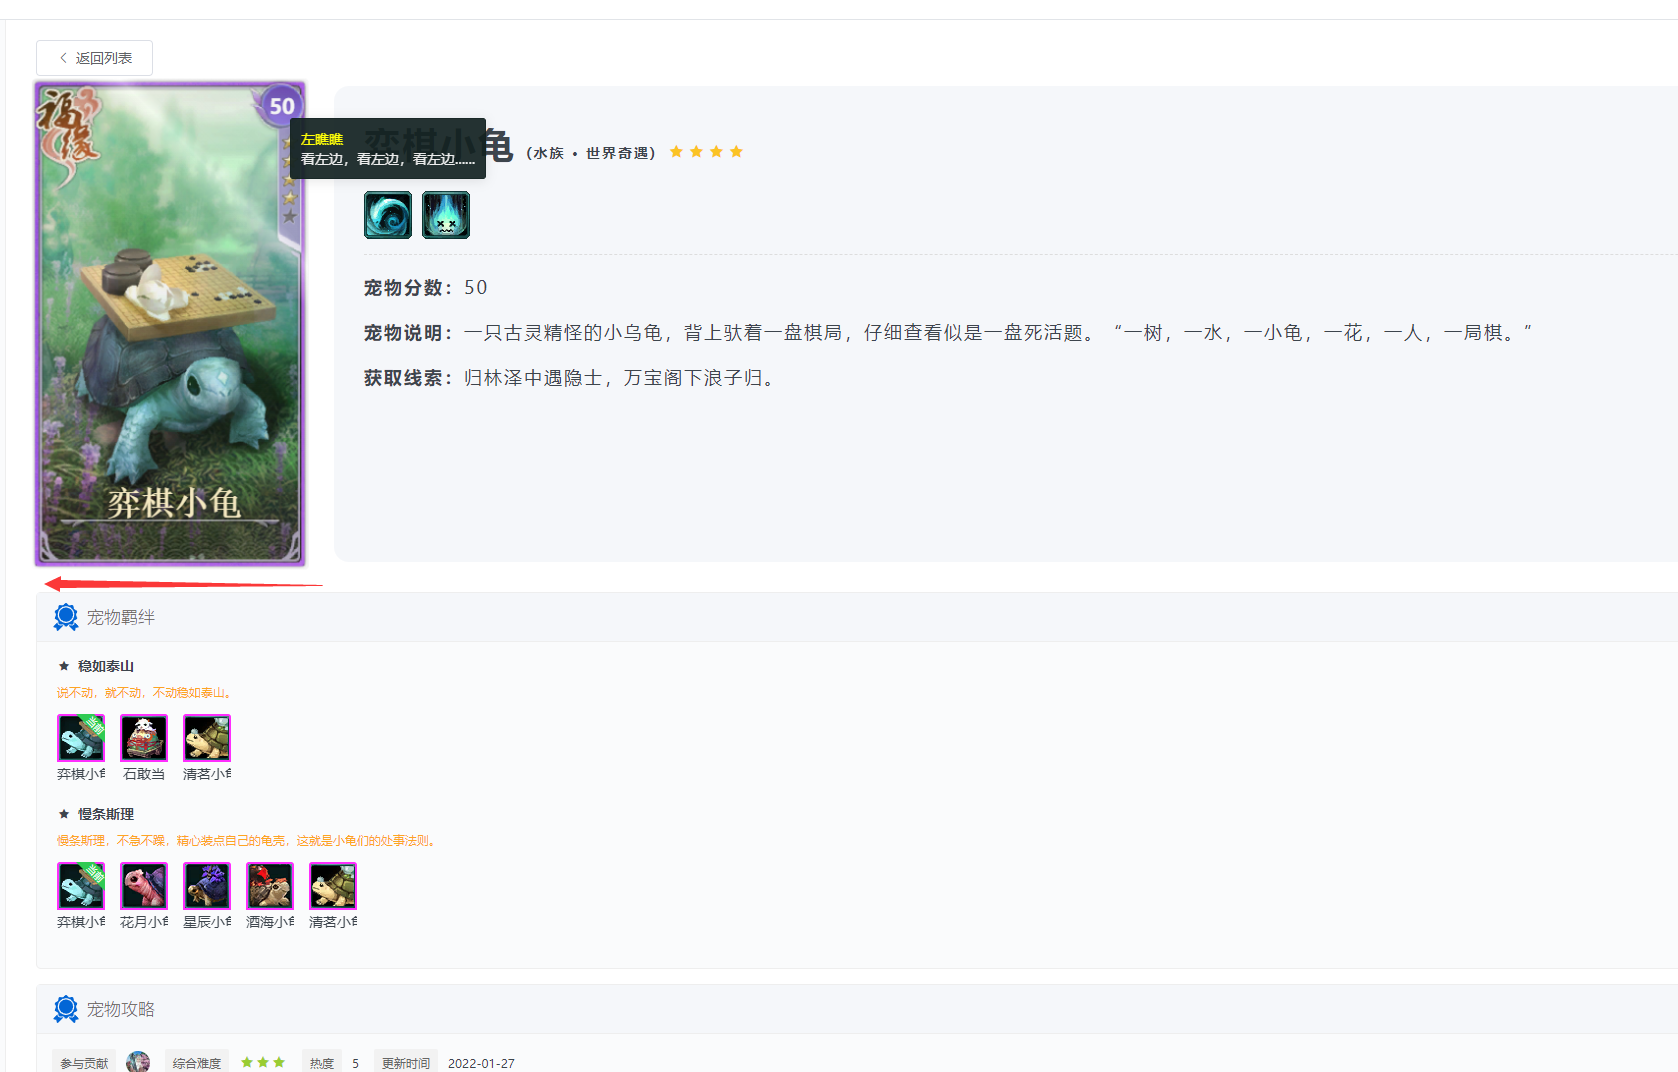Open the 星辰小龟 pet icon
This screenshot has height=1072, width=1678.
click(x=206, y=885)
